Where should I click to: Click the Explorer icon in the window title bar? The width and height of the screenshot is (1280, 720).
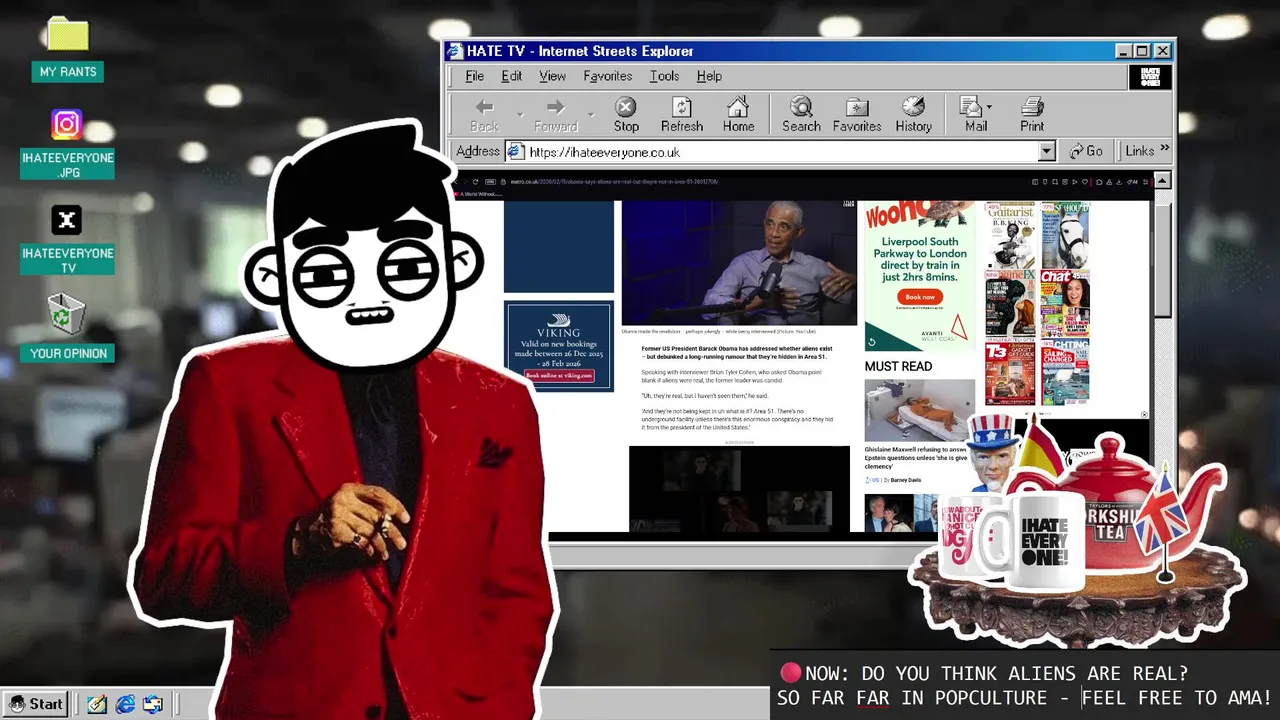tap(455, 51)
